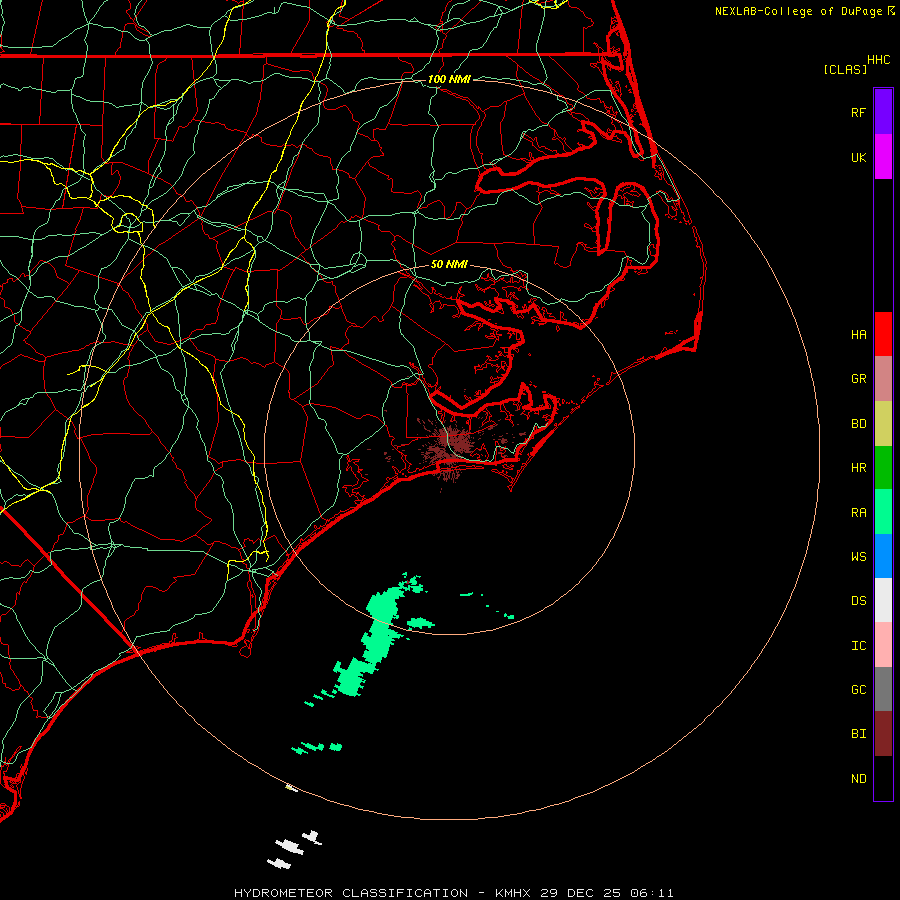Click the DS legend label

(x=858, y=601)
